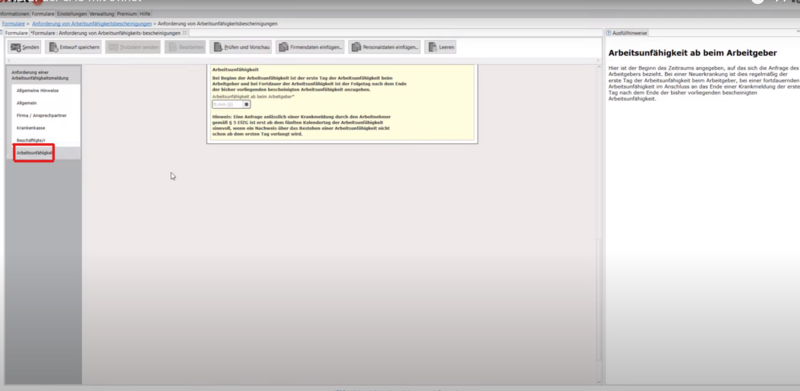The width and height of the screenshot is (800, 391).
Task: Open the Premium menu
Action: point(127,14)
